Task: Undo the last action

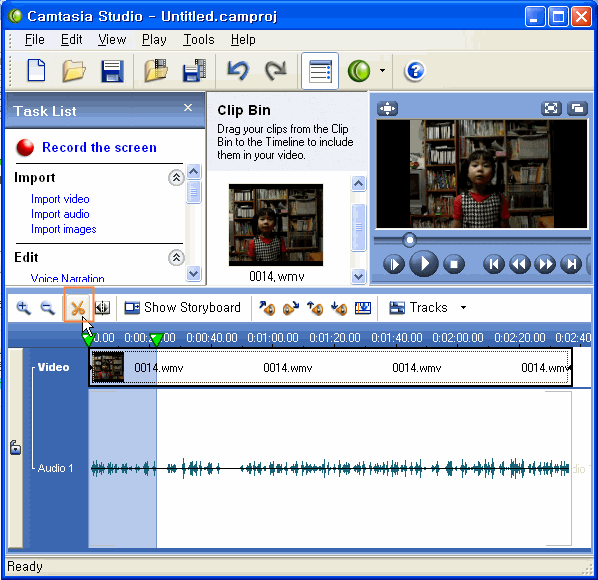Action: coord(238,71)
